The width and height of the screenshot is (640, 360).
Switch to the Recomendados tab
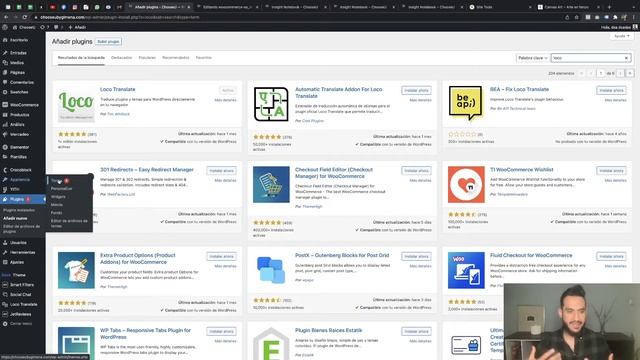(176, 58)
